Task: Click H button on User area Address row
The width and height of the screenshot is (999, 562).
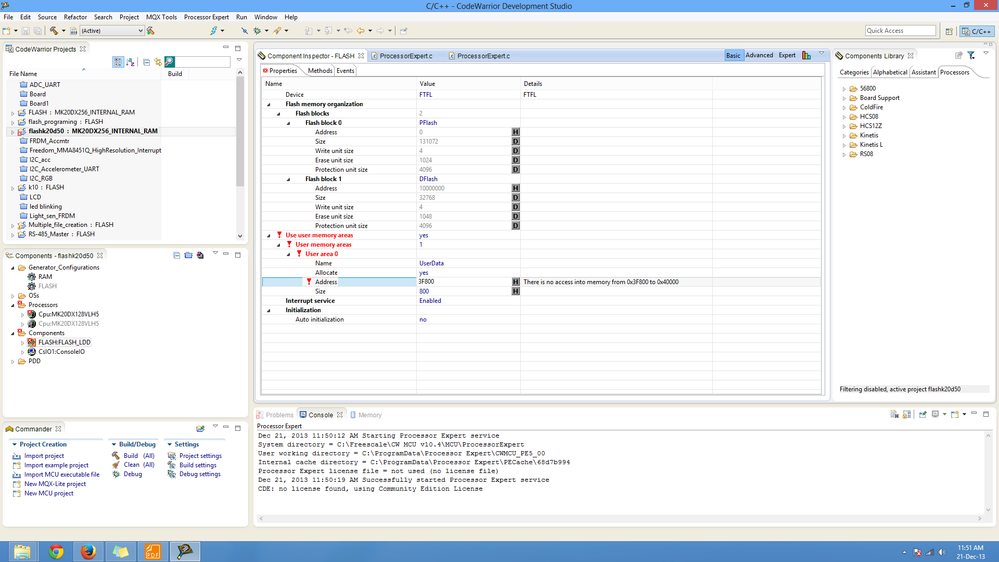Action: click(515, 282)
